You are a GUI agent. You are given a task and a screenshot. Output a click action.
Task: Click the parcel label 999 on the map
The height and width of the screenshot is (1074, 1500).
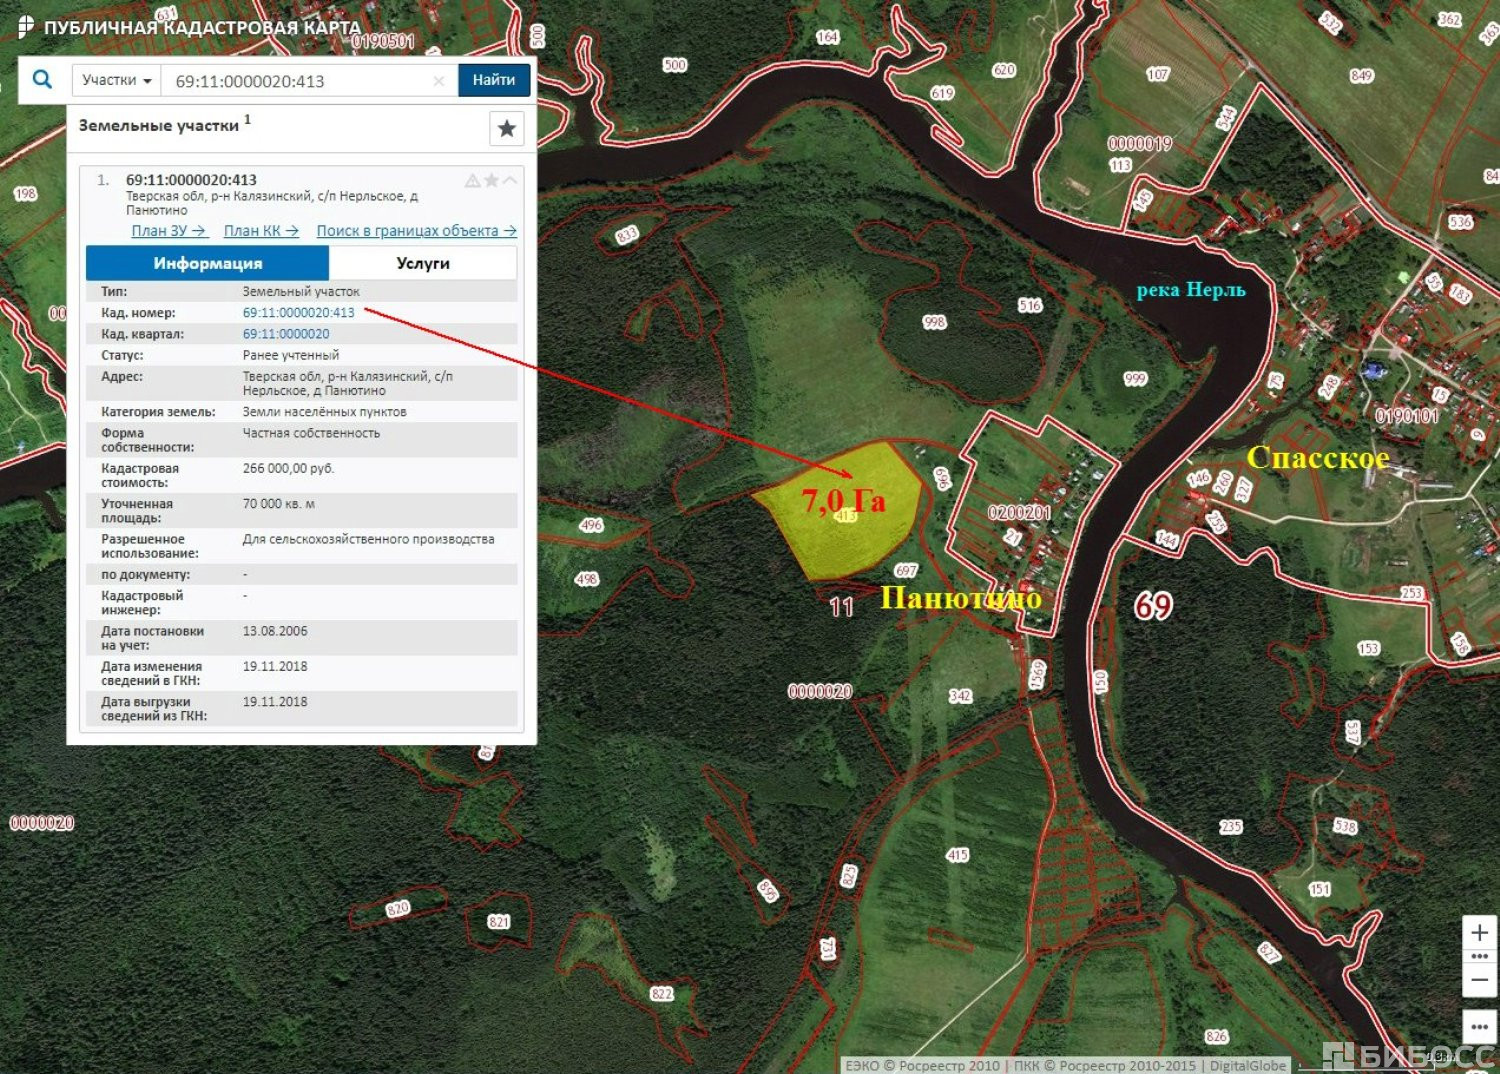click(x=1135, y=379)
